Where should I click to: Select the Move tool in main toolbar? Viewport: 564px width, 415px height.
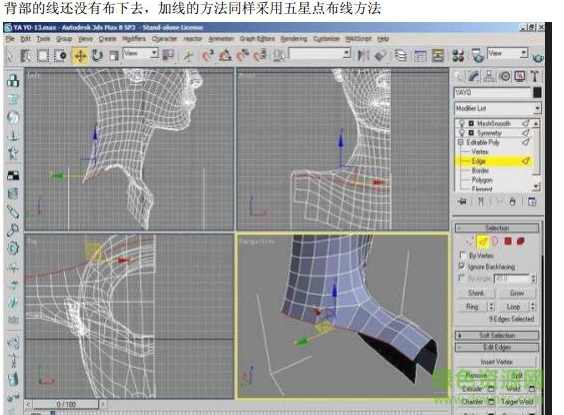pyautogui.click(x=80, y=56)
